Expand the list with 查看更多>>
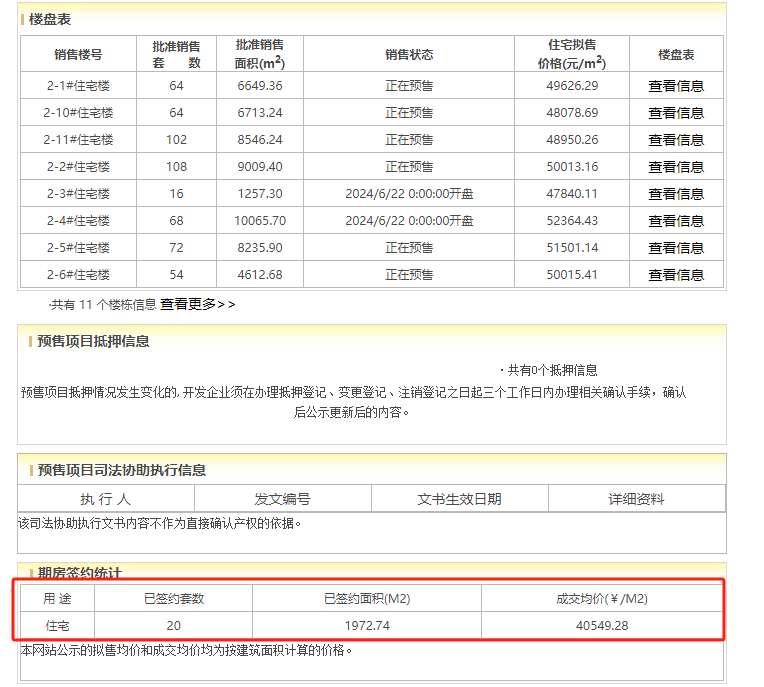This screenshot has height=687, width=764. click(197, 304)
